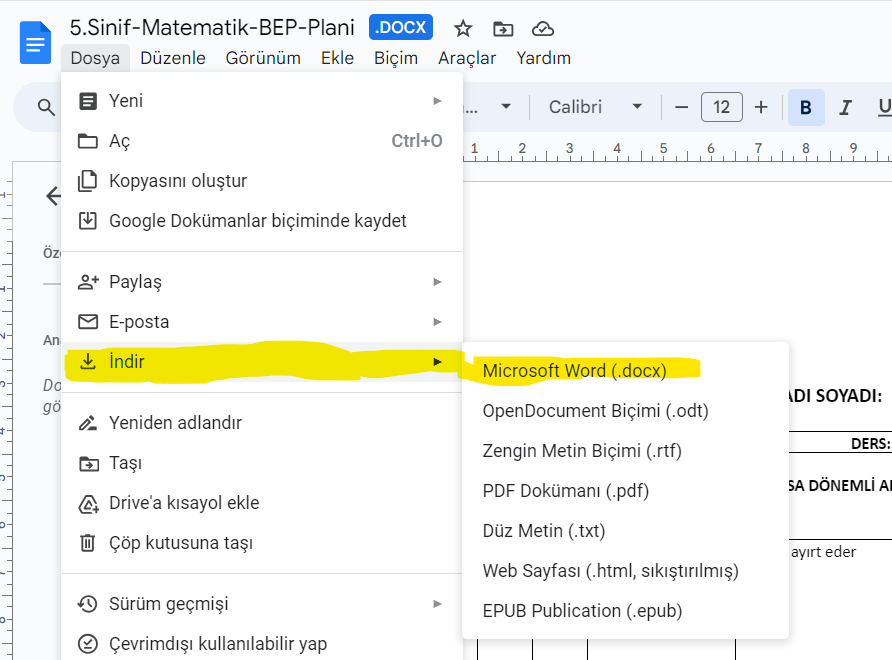Screen dimensions: 892x660
Task: Expand the Paylaş submenu
Action: [262, 282]
